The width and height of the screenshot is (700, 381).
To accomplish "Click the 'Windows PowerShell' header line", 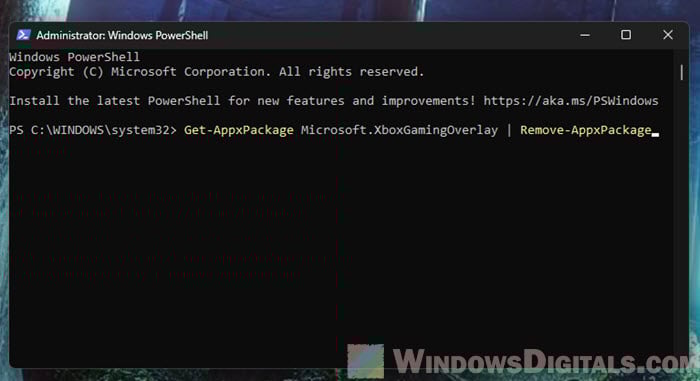I will pos(74,57).
